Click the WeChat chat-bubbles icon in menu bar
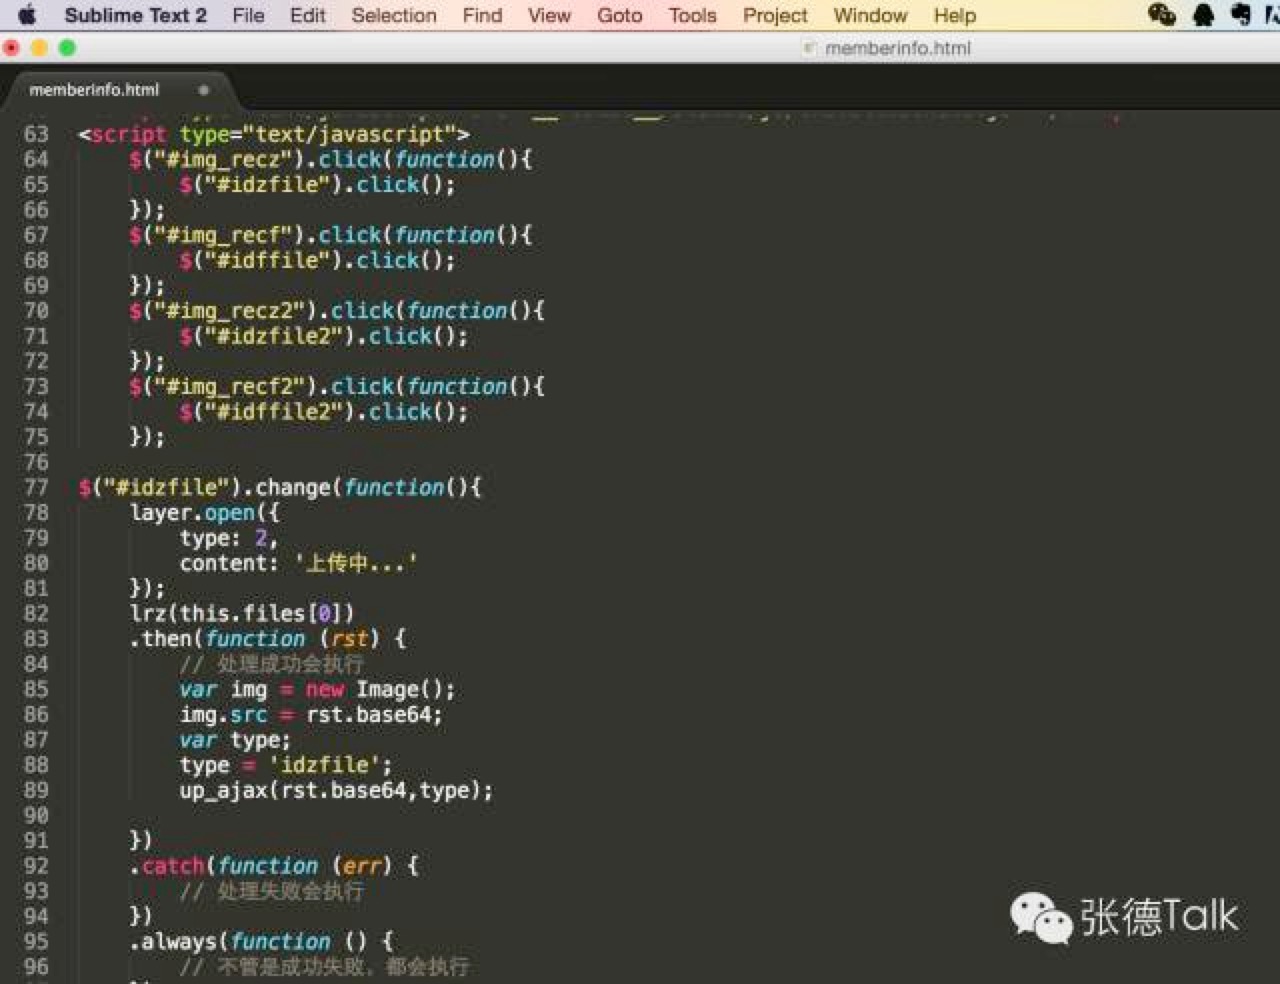The height and width of the screenshot is (984, 1280). click(1162, 14)
